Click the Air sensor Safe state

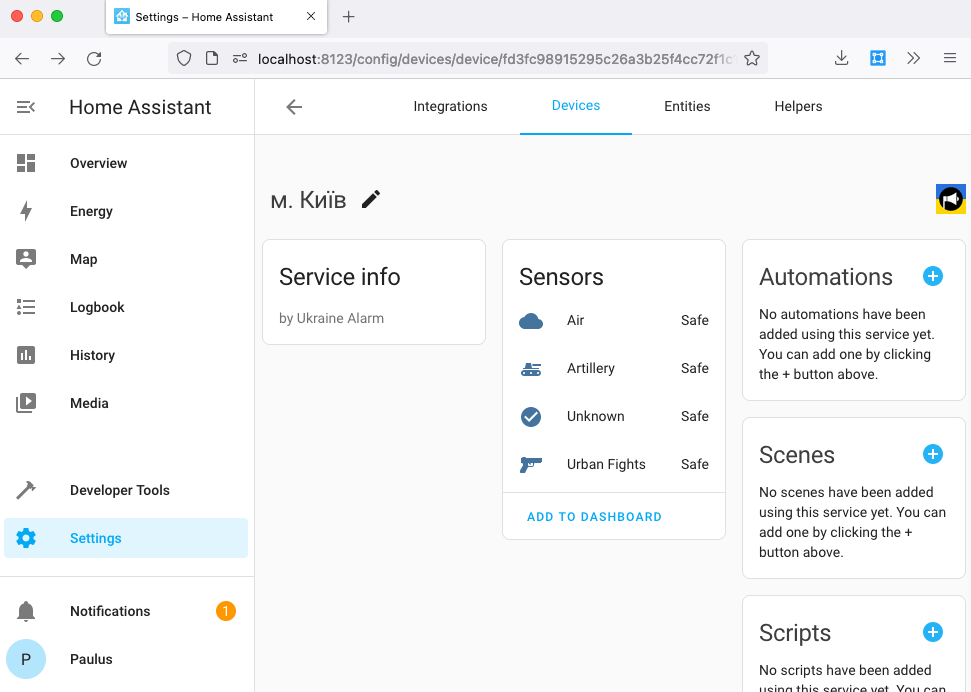coord(695,320)
